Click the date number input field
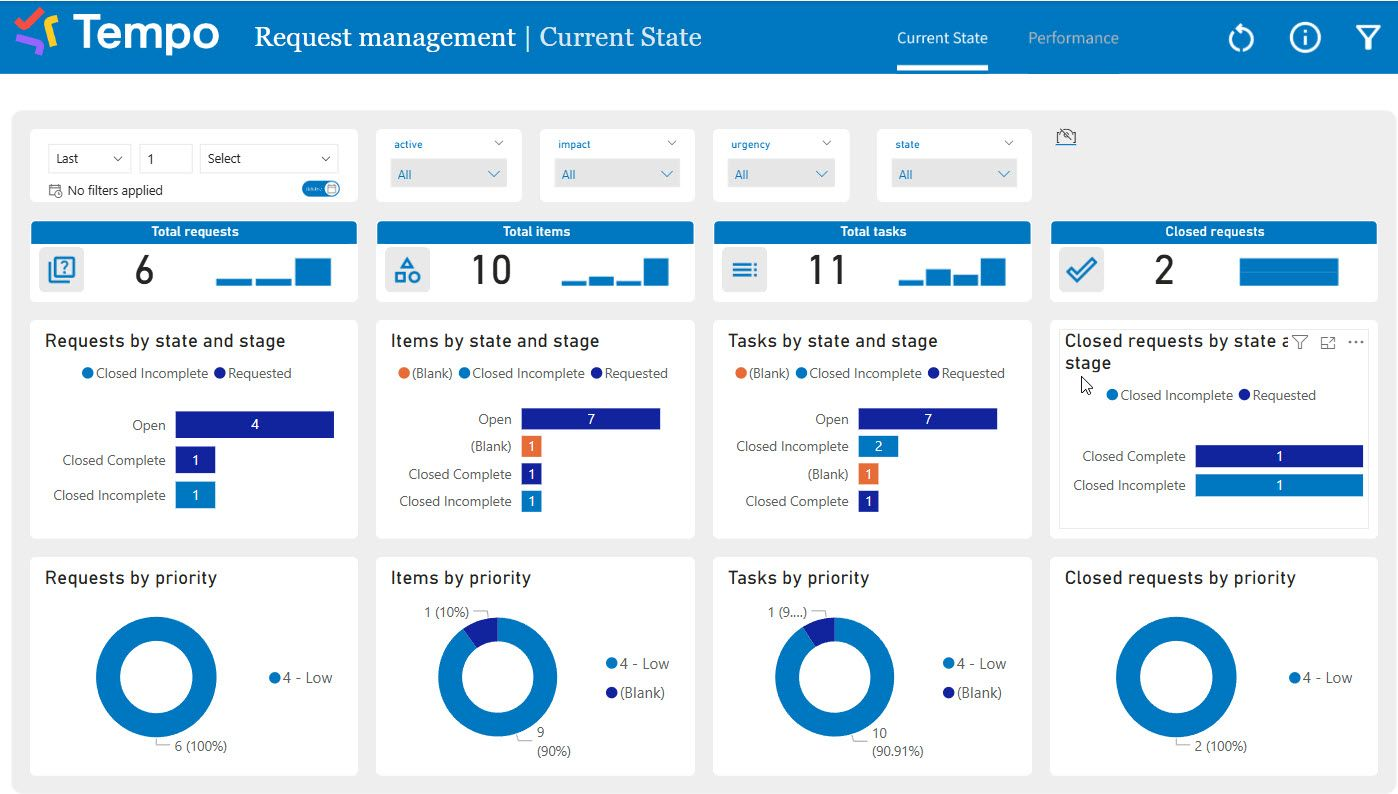Screen dimensions: 1398x794 click(x=165, y=159)
